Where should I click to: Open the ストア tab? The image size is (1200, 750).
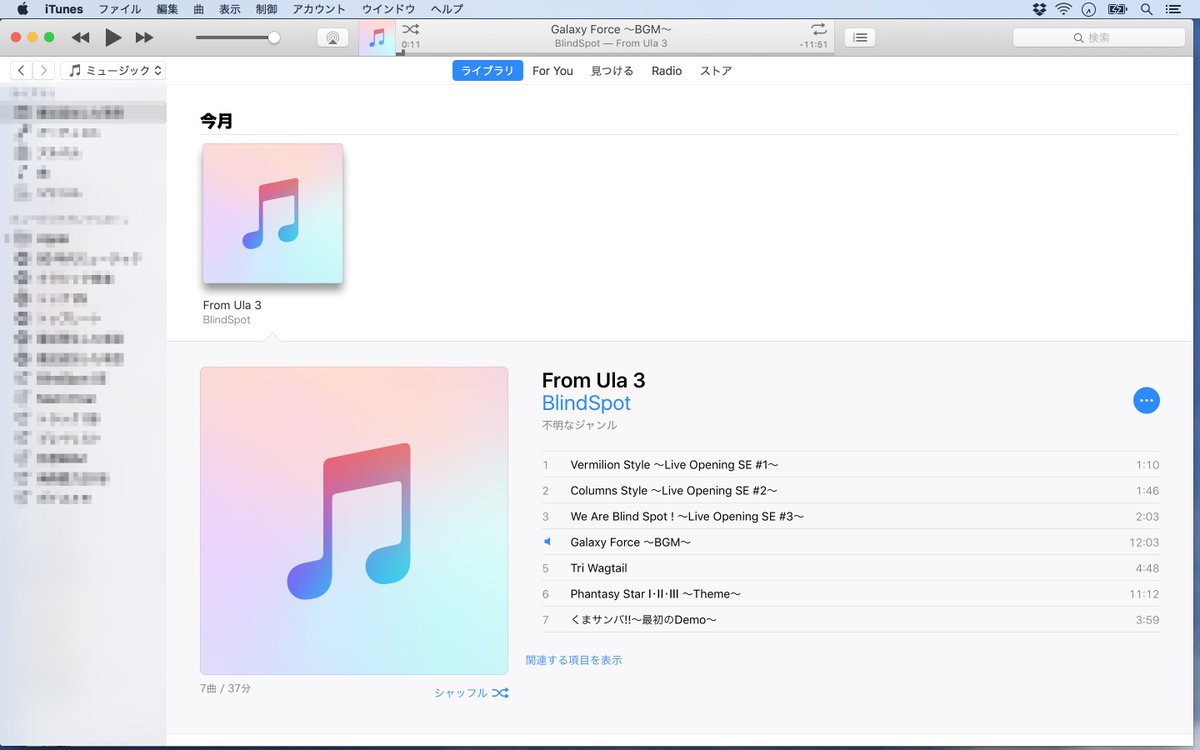pos(716,71)
